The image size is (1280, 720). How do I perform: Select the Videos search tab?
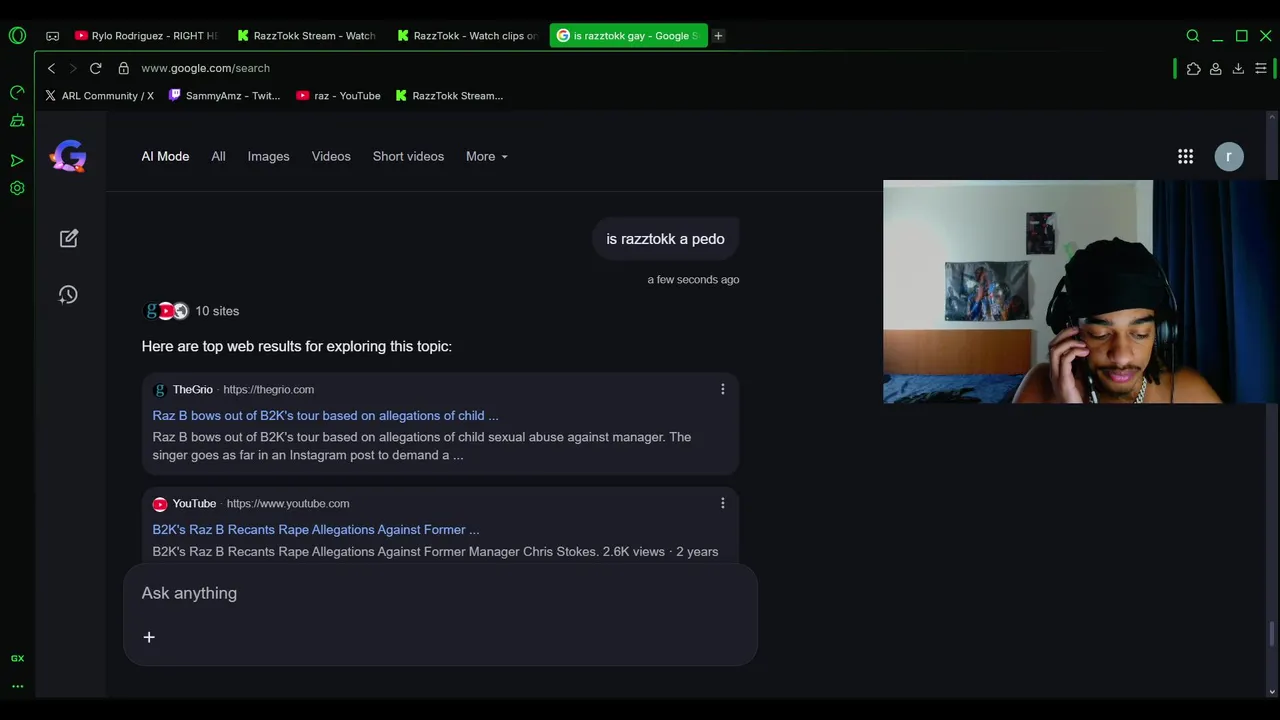tap(331, 156)
